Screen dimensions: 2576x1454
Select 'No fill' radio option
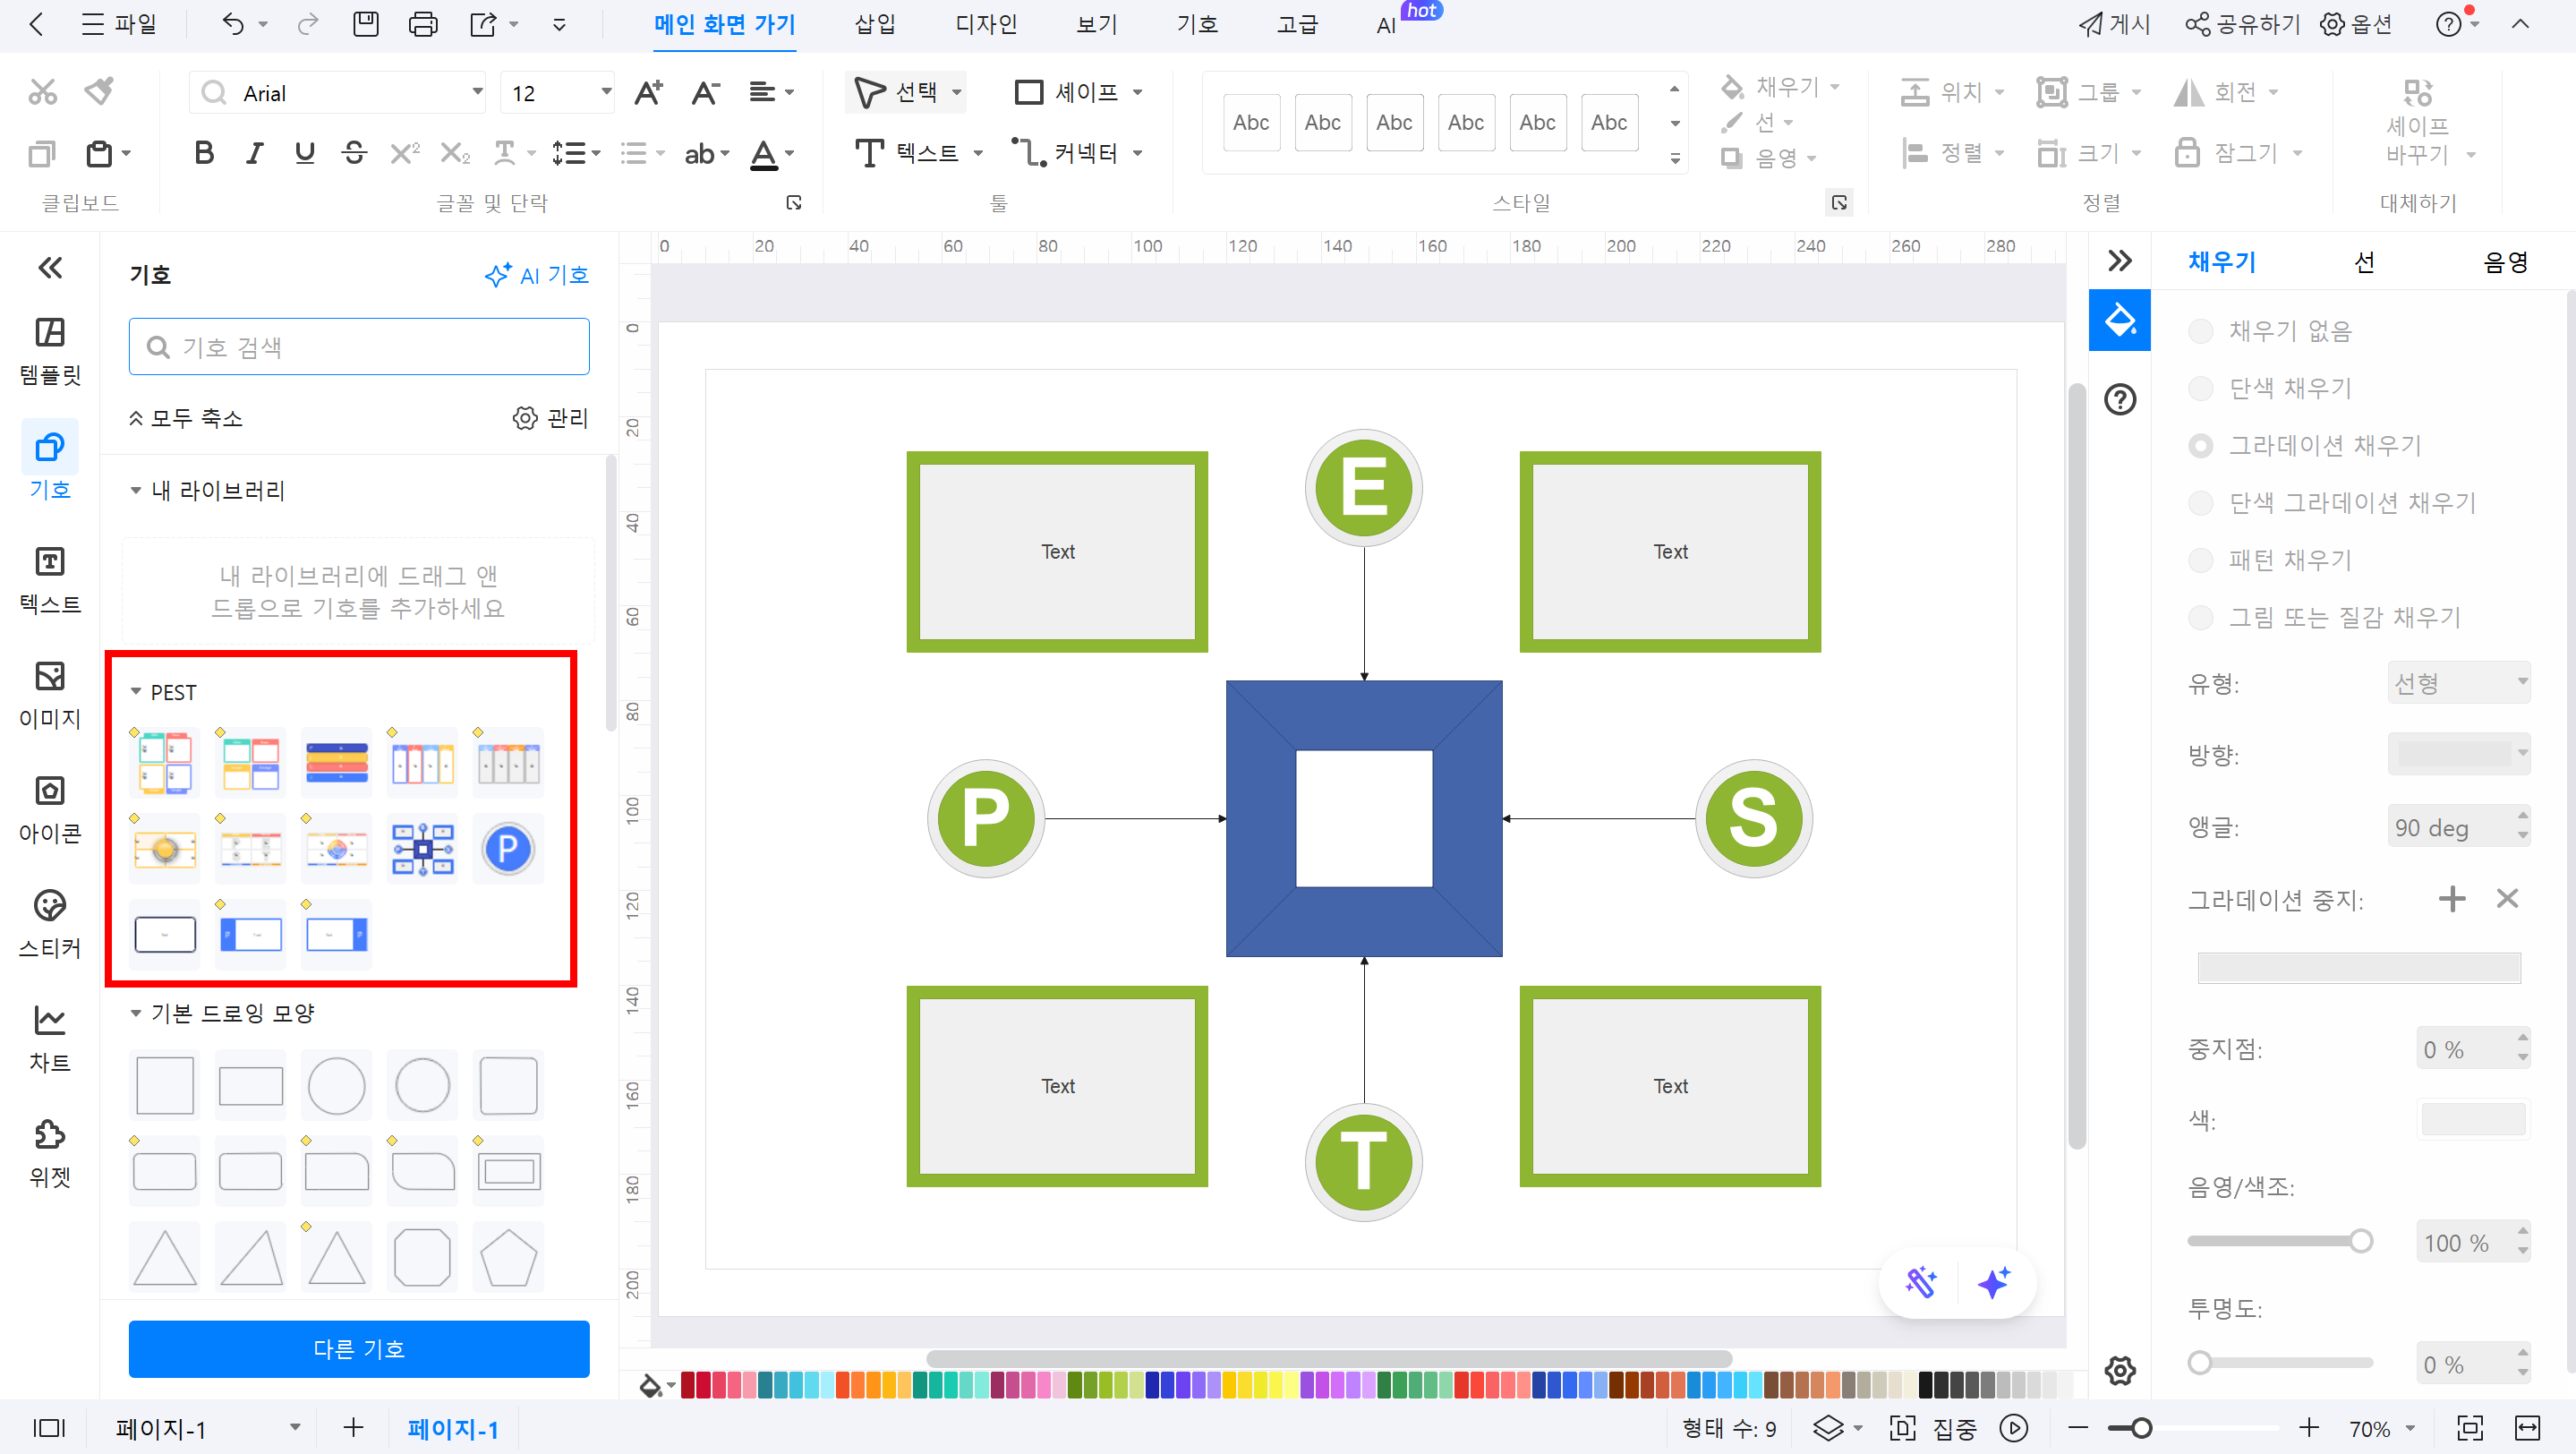click(x=2200, y=331)
